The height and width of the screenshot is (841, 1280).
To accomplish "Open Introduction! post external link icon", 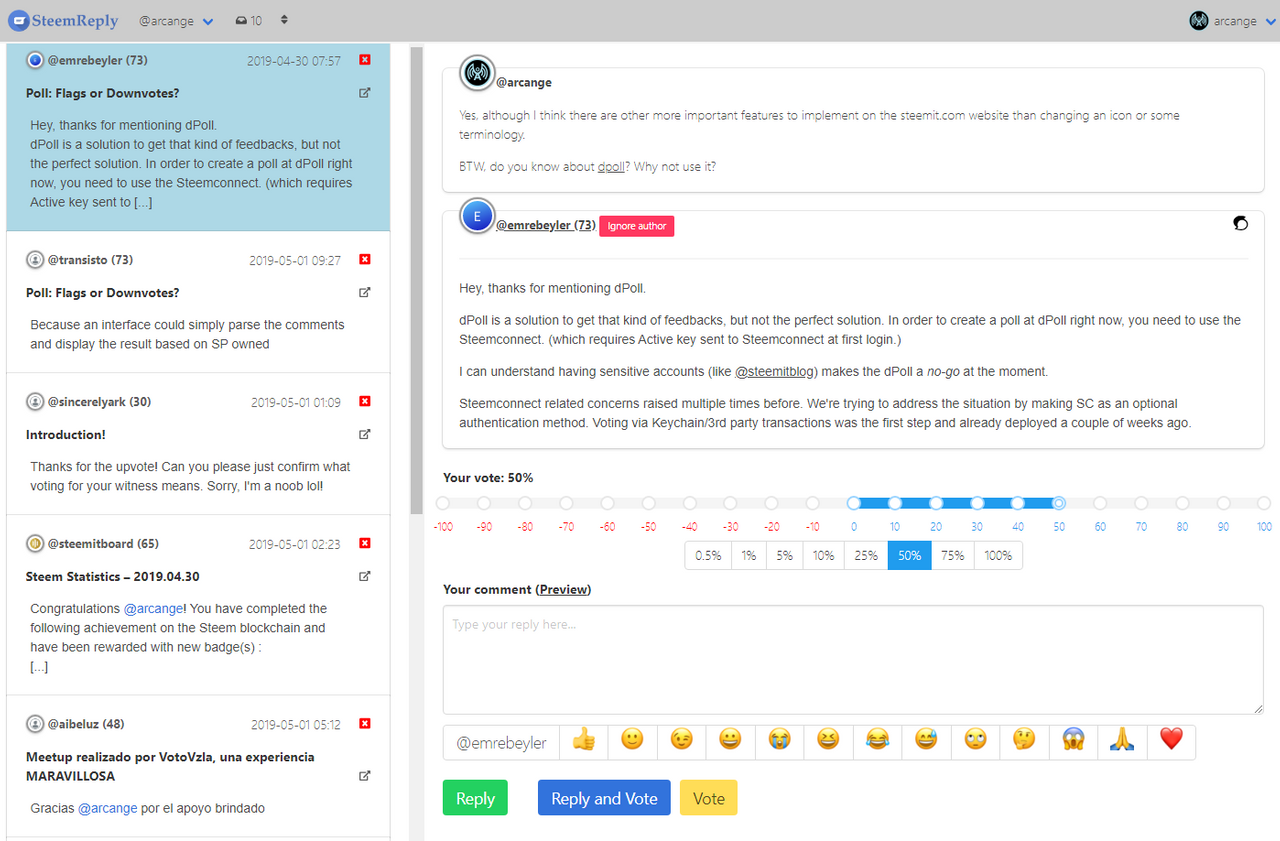I will pos(365,435).
